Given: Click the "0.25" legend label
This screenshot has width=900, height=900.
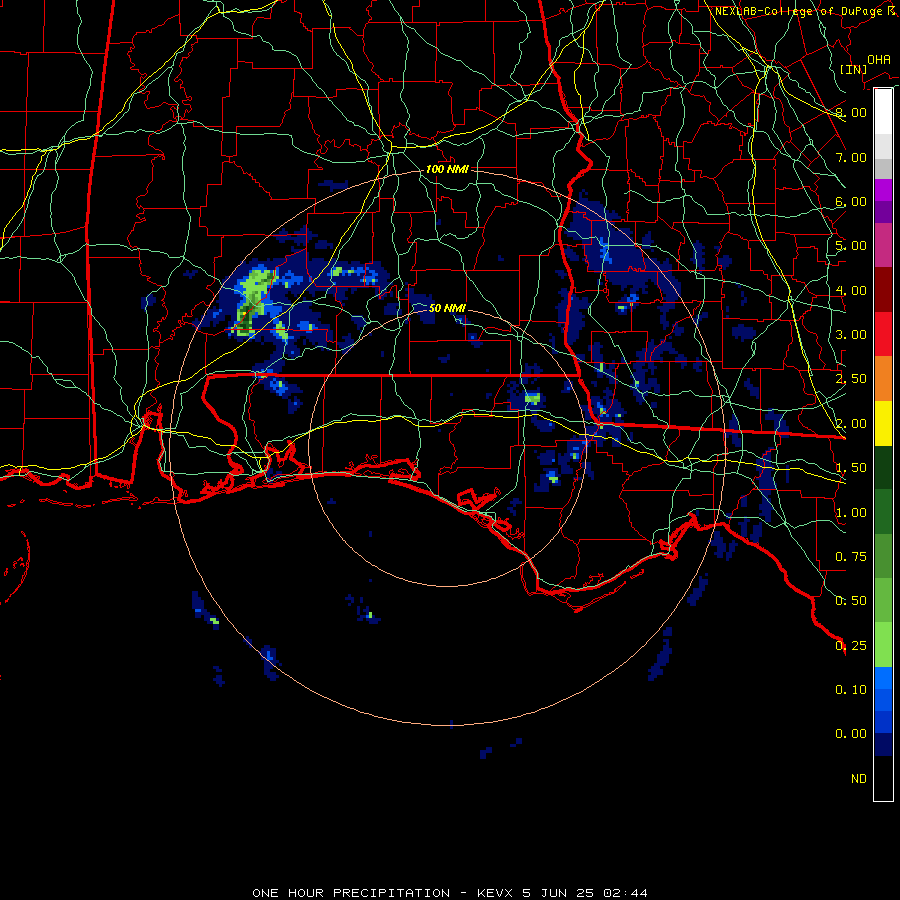Looking at the screenshot, I should (x=851, y=646).
